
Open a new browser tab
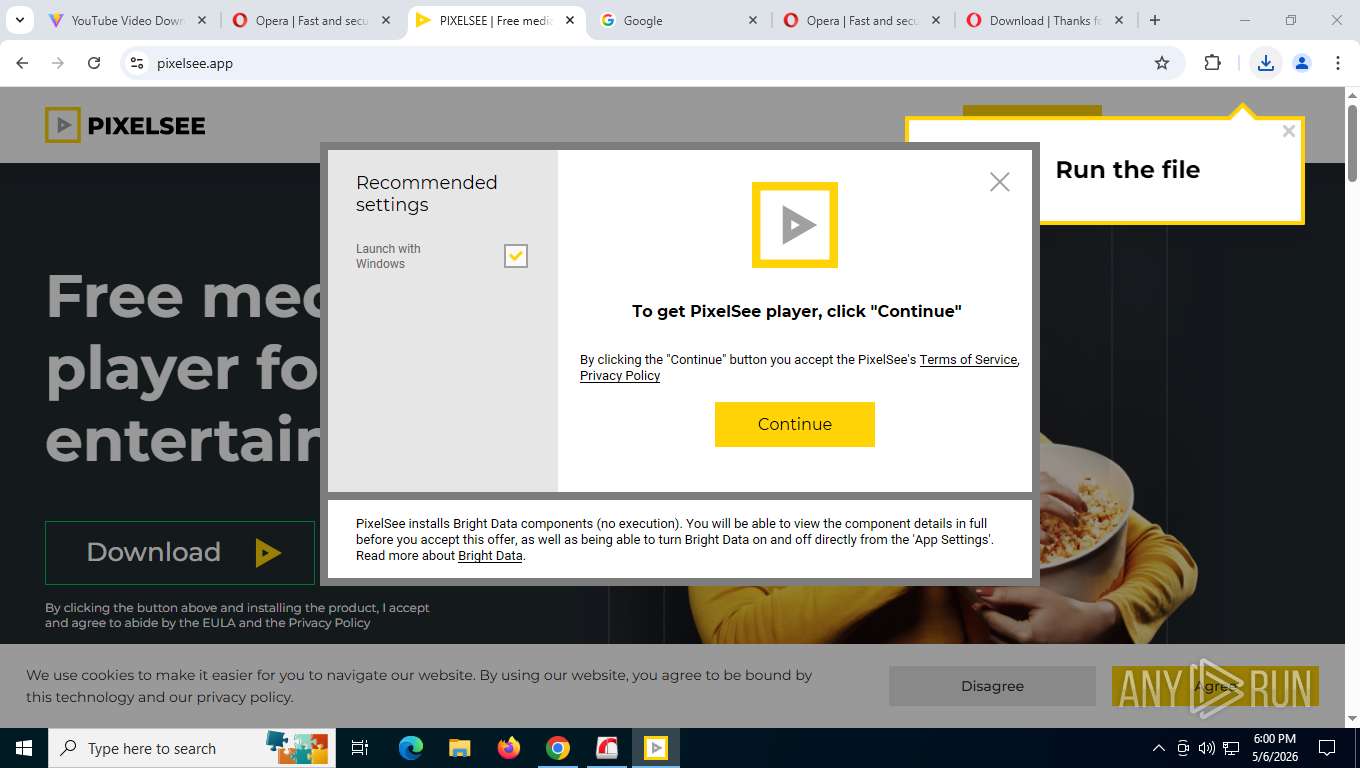(x=1155, y=20)
